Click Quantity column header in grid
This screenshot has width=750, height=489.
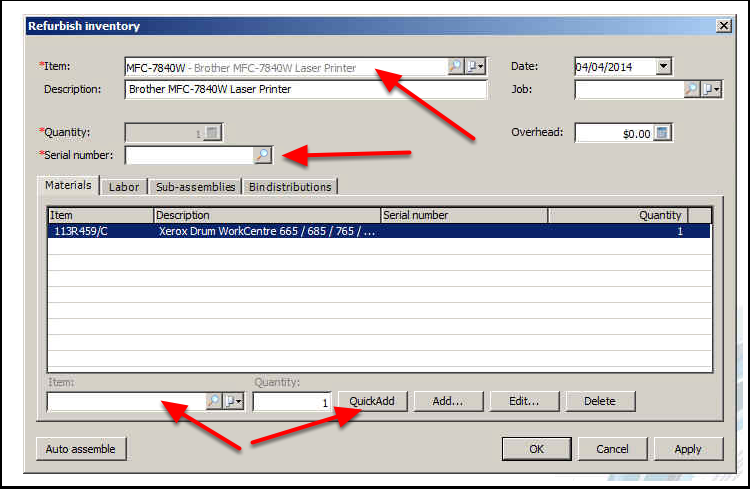tap(618, 215)
